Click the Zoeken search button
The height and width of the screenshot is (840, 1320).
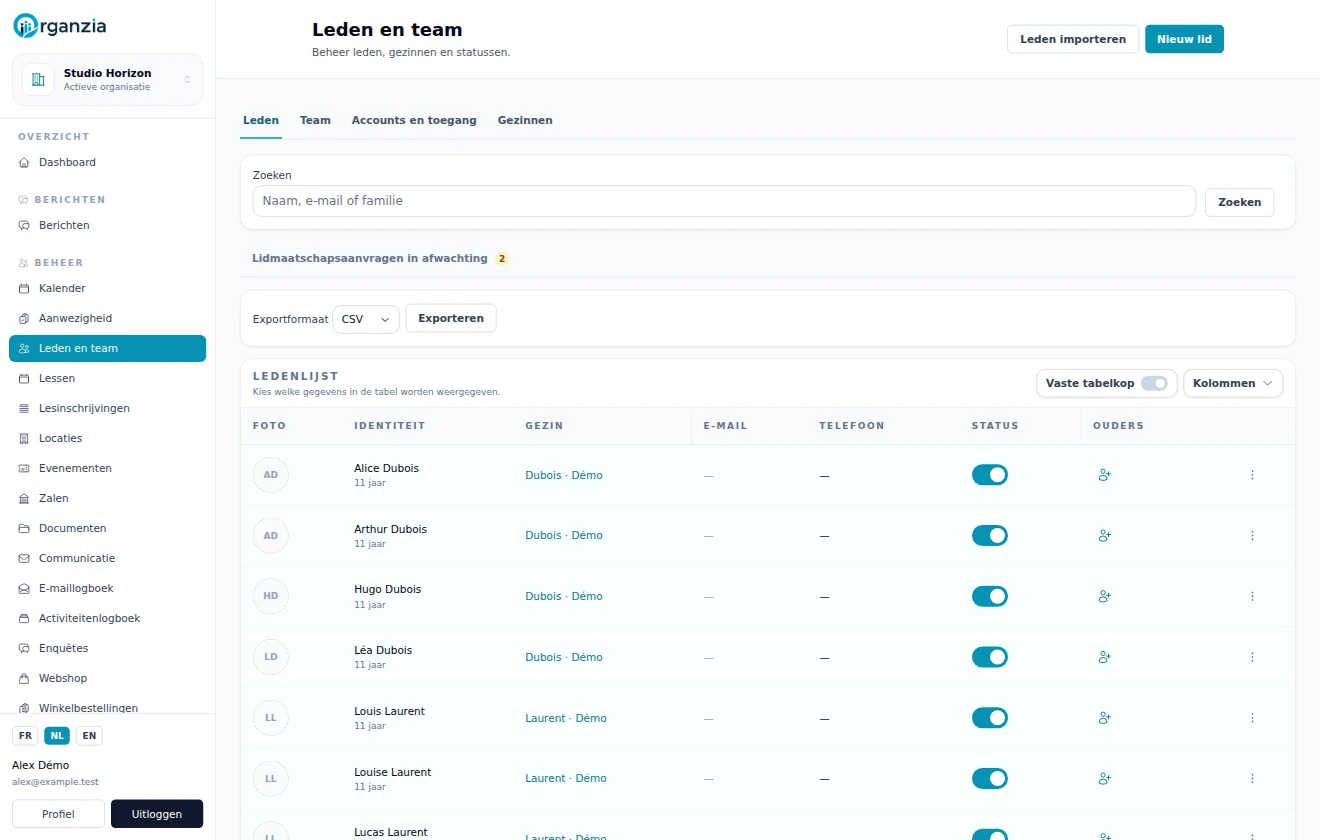point(1240,202)
